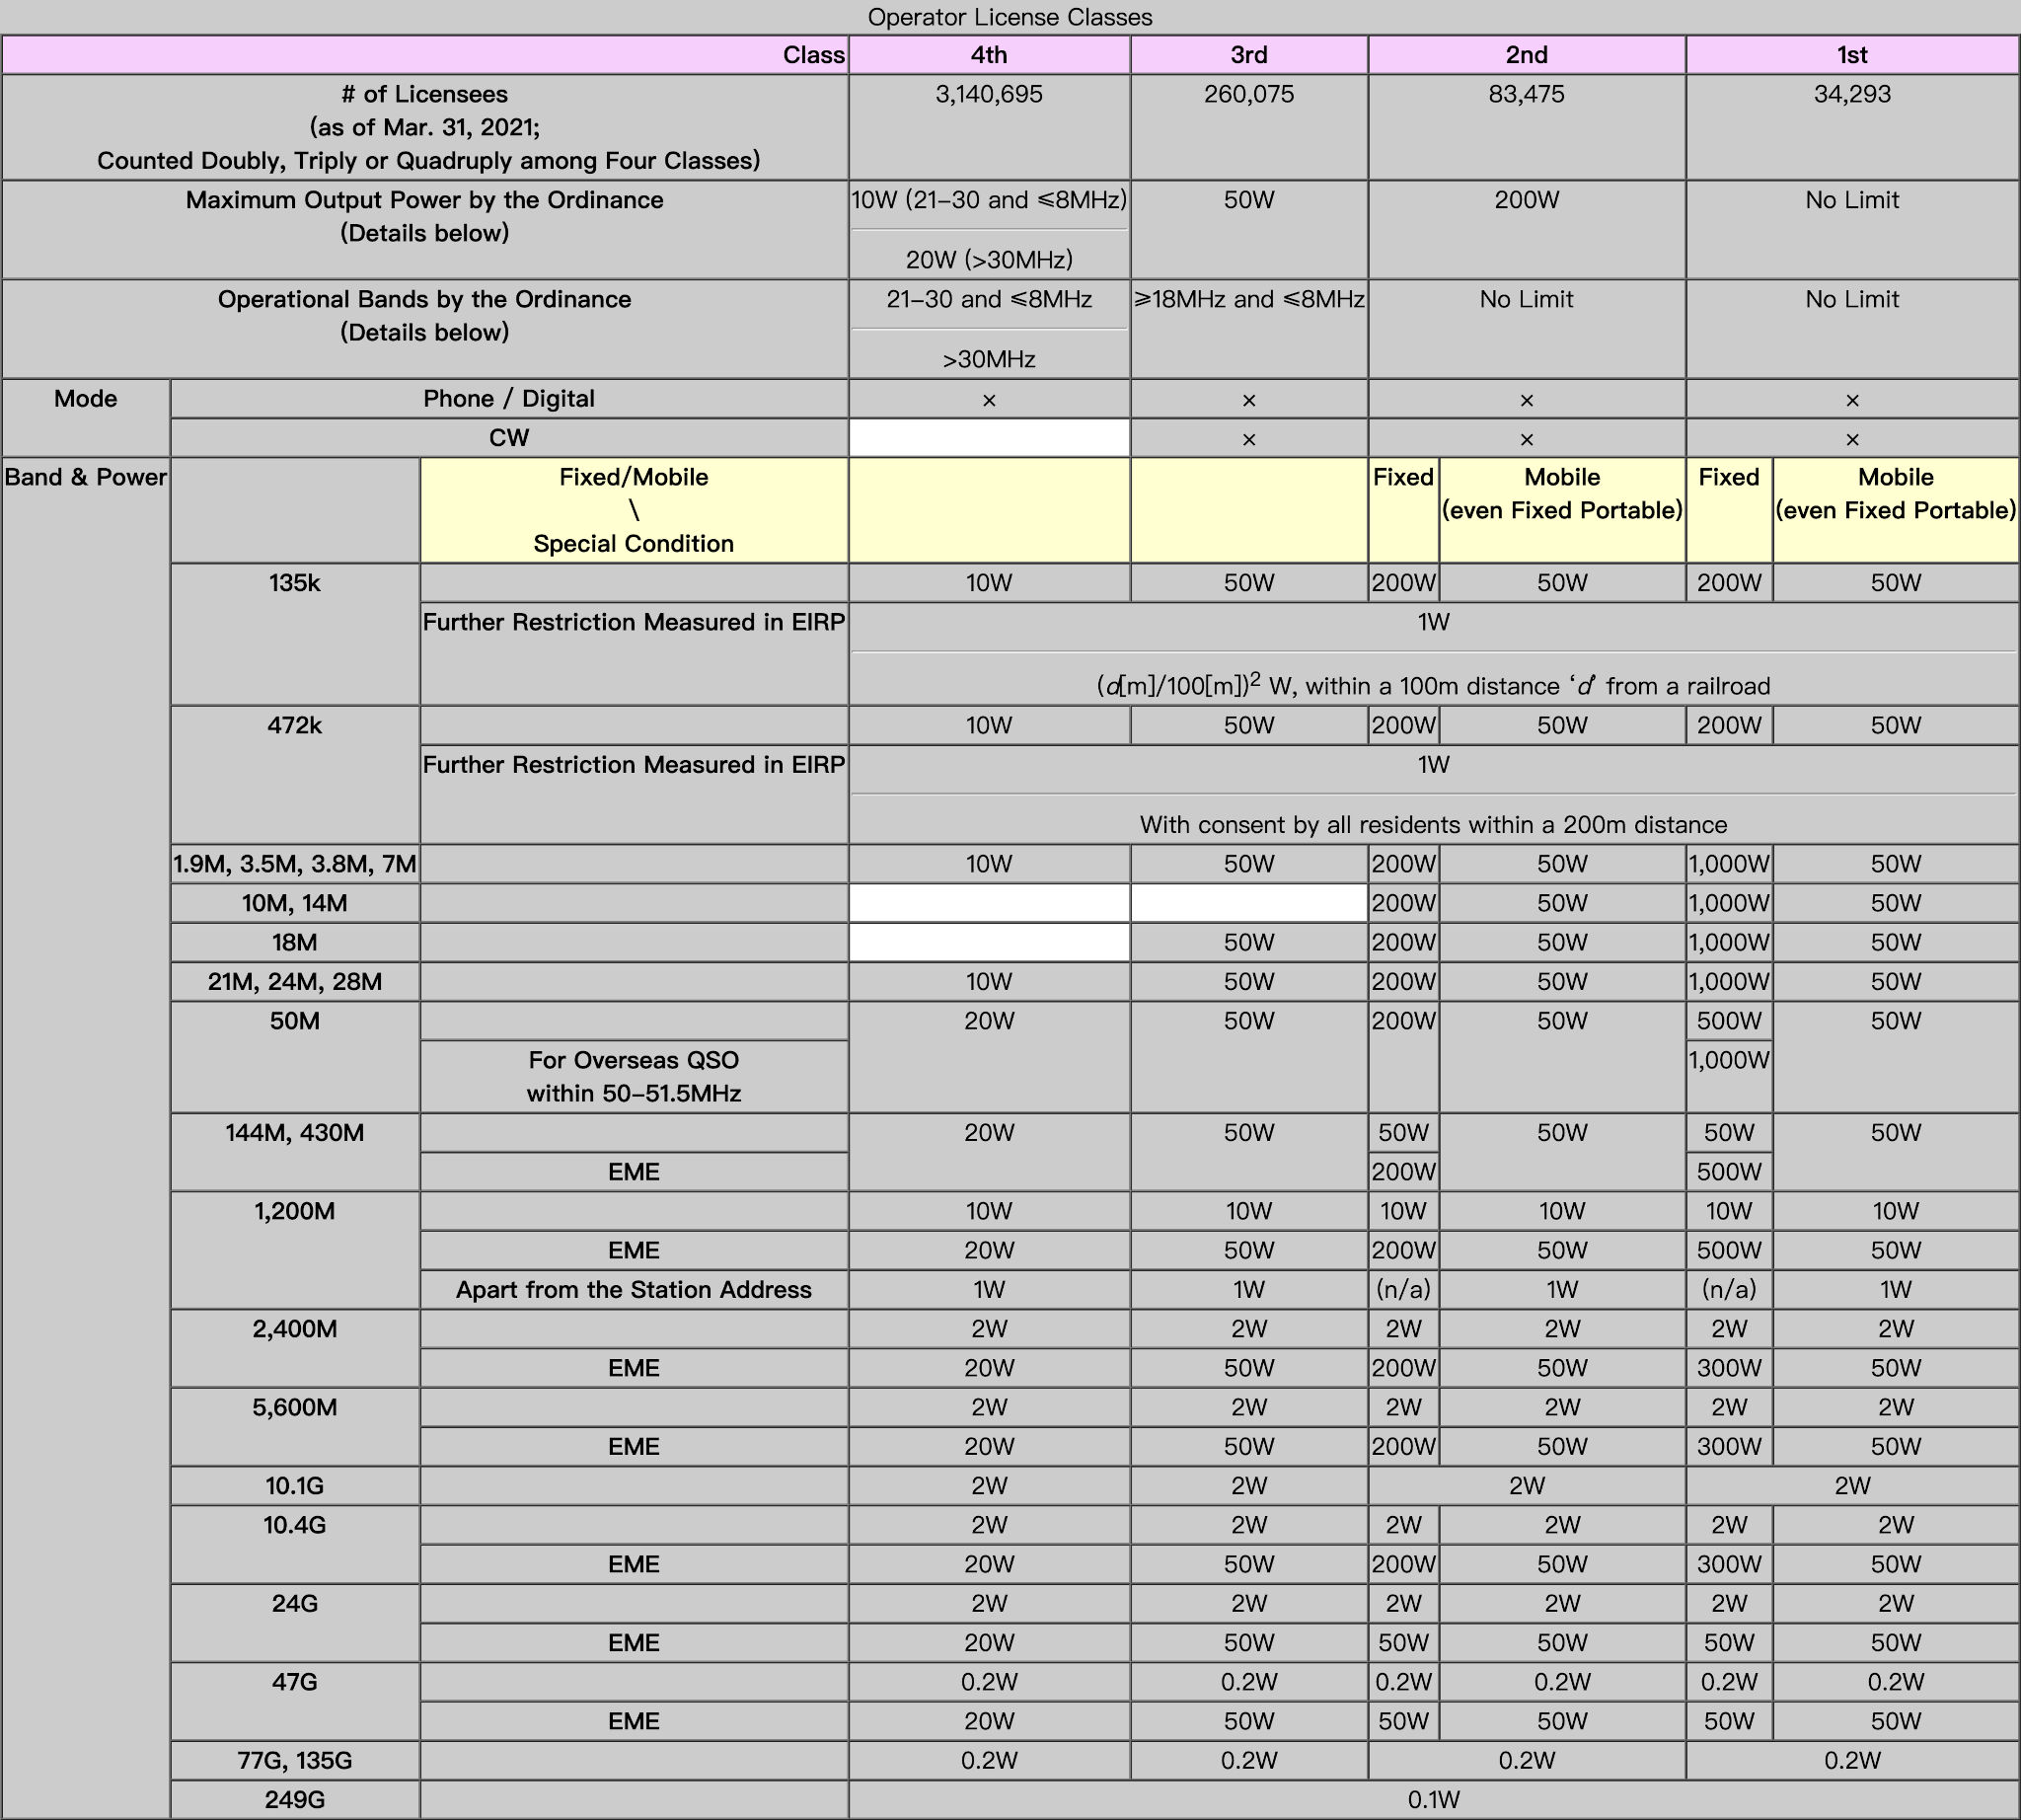Click '# of Licensees' row header
This screenshot has height=1820, width=2021.
(x=425, y=127)
